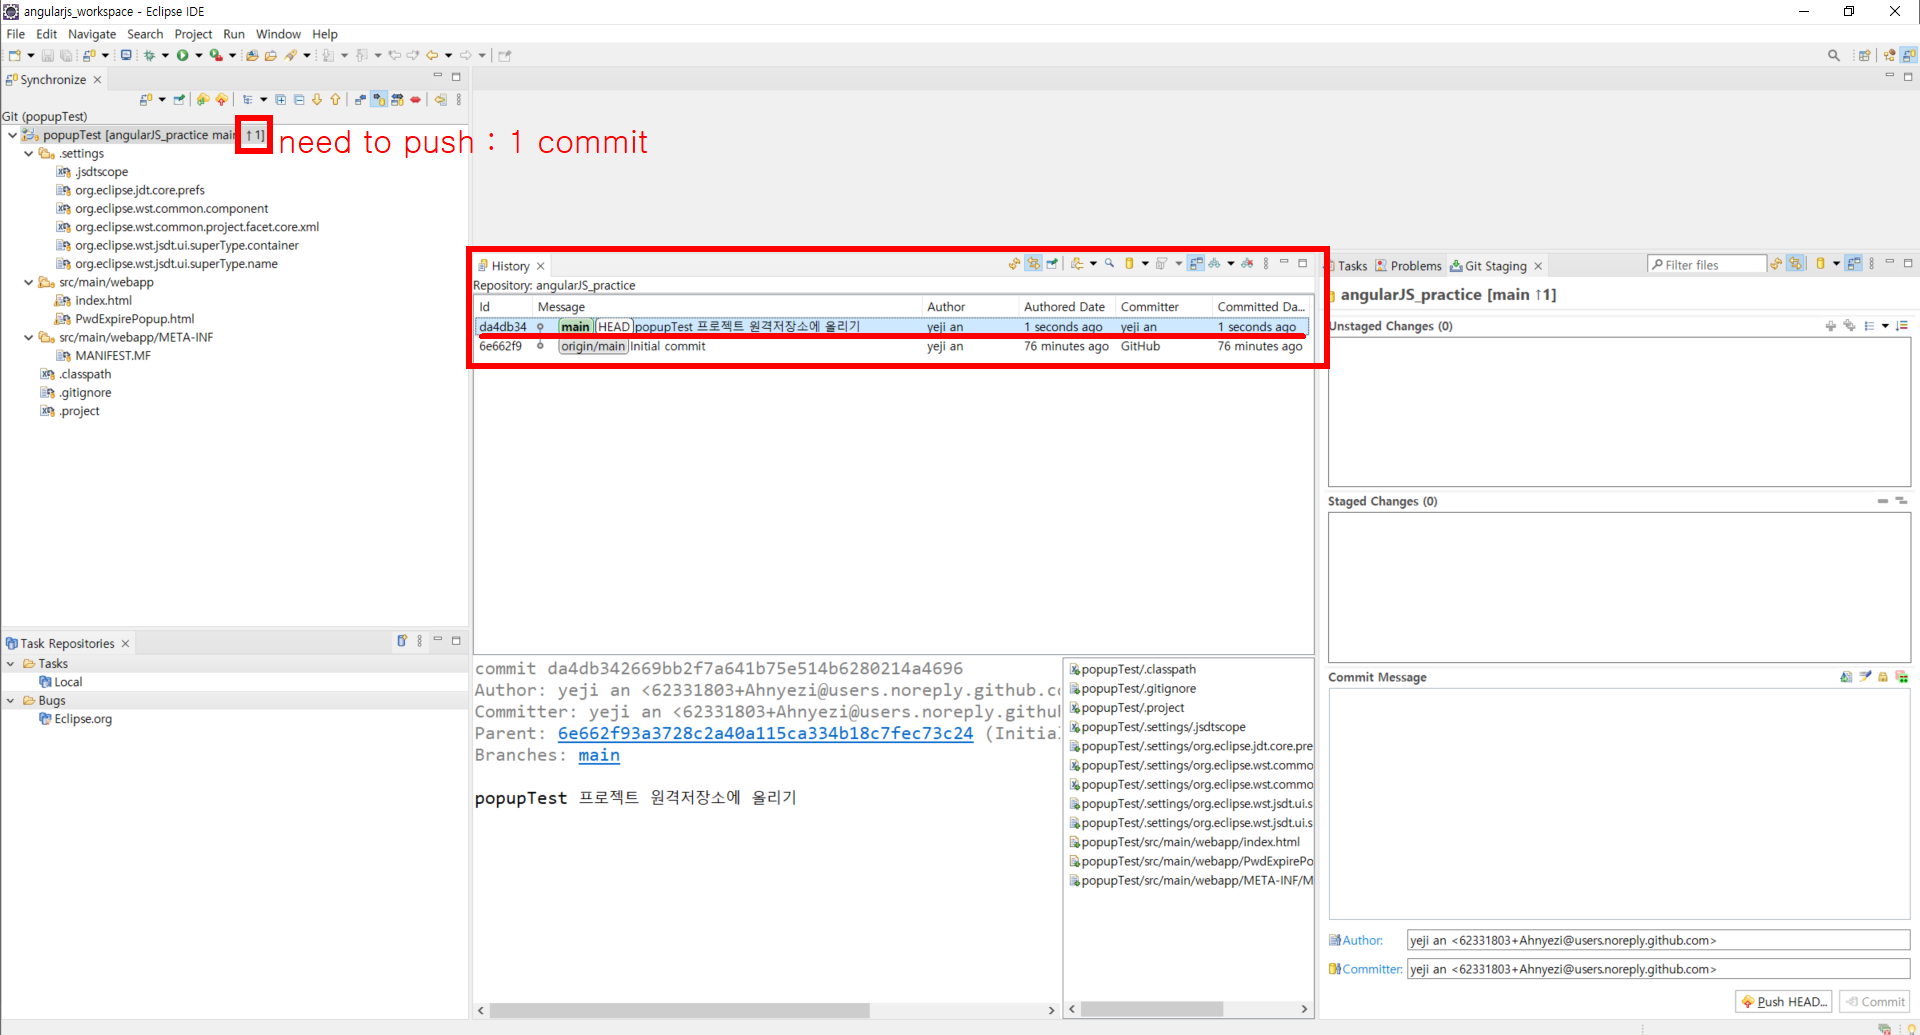1920x1035 pixels.
Task: Collapse src/main/webapp folder node
Action: pos(29,283)
